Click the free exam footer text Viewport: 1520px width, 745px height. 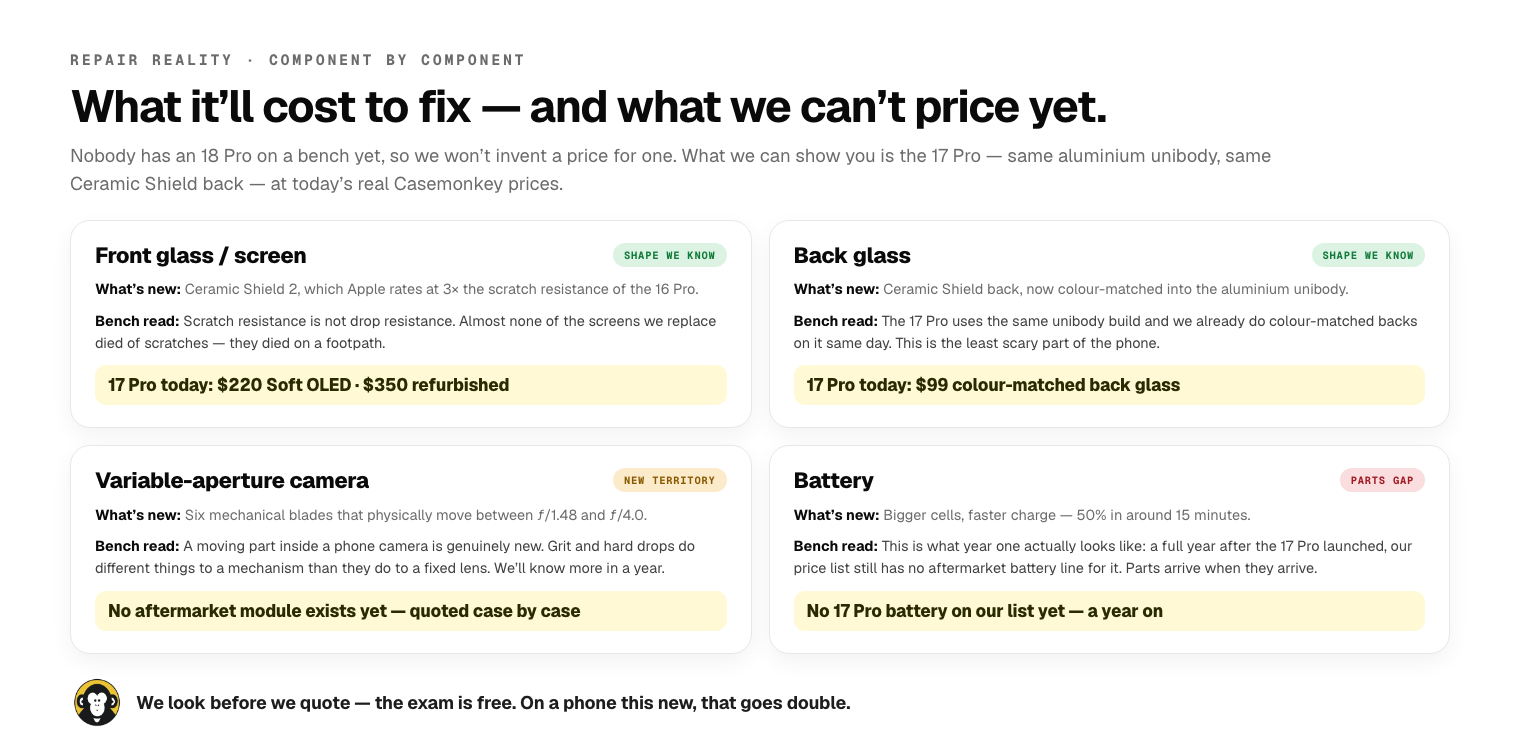click(493, 703)
